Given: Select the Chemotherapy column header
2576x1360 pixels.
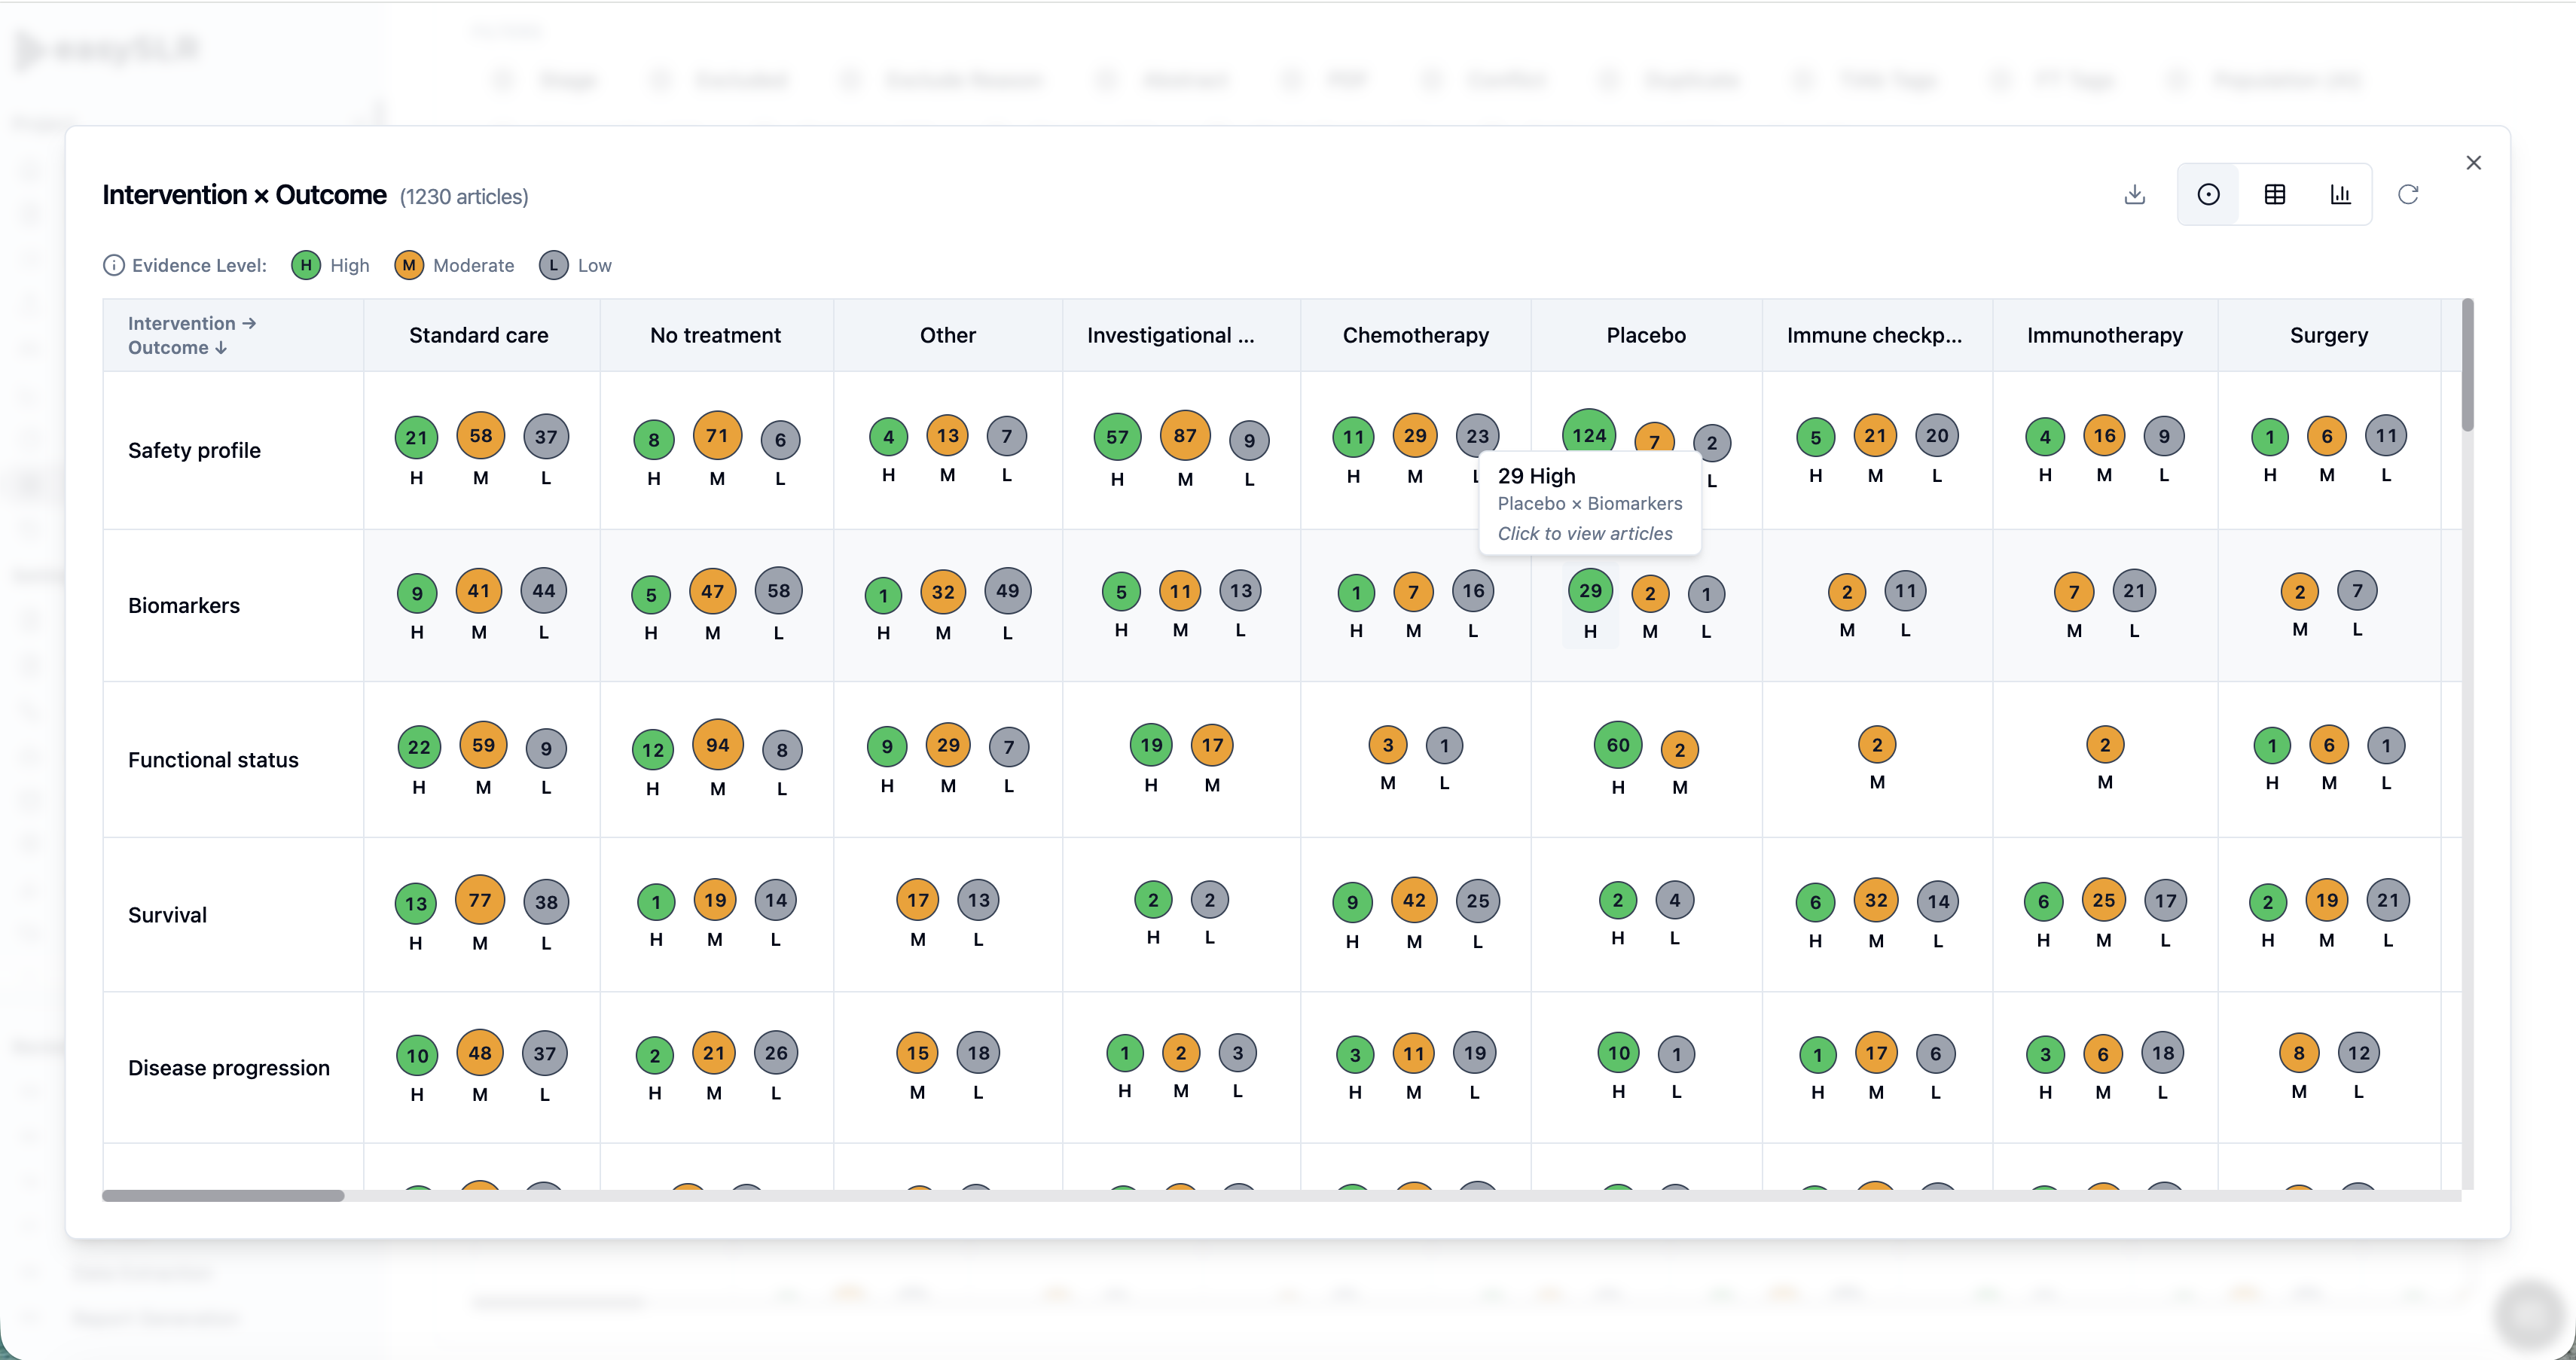Looking at the screenshot, I should coord(1415,335).
